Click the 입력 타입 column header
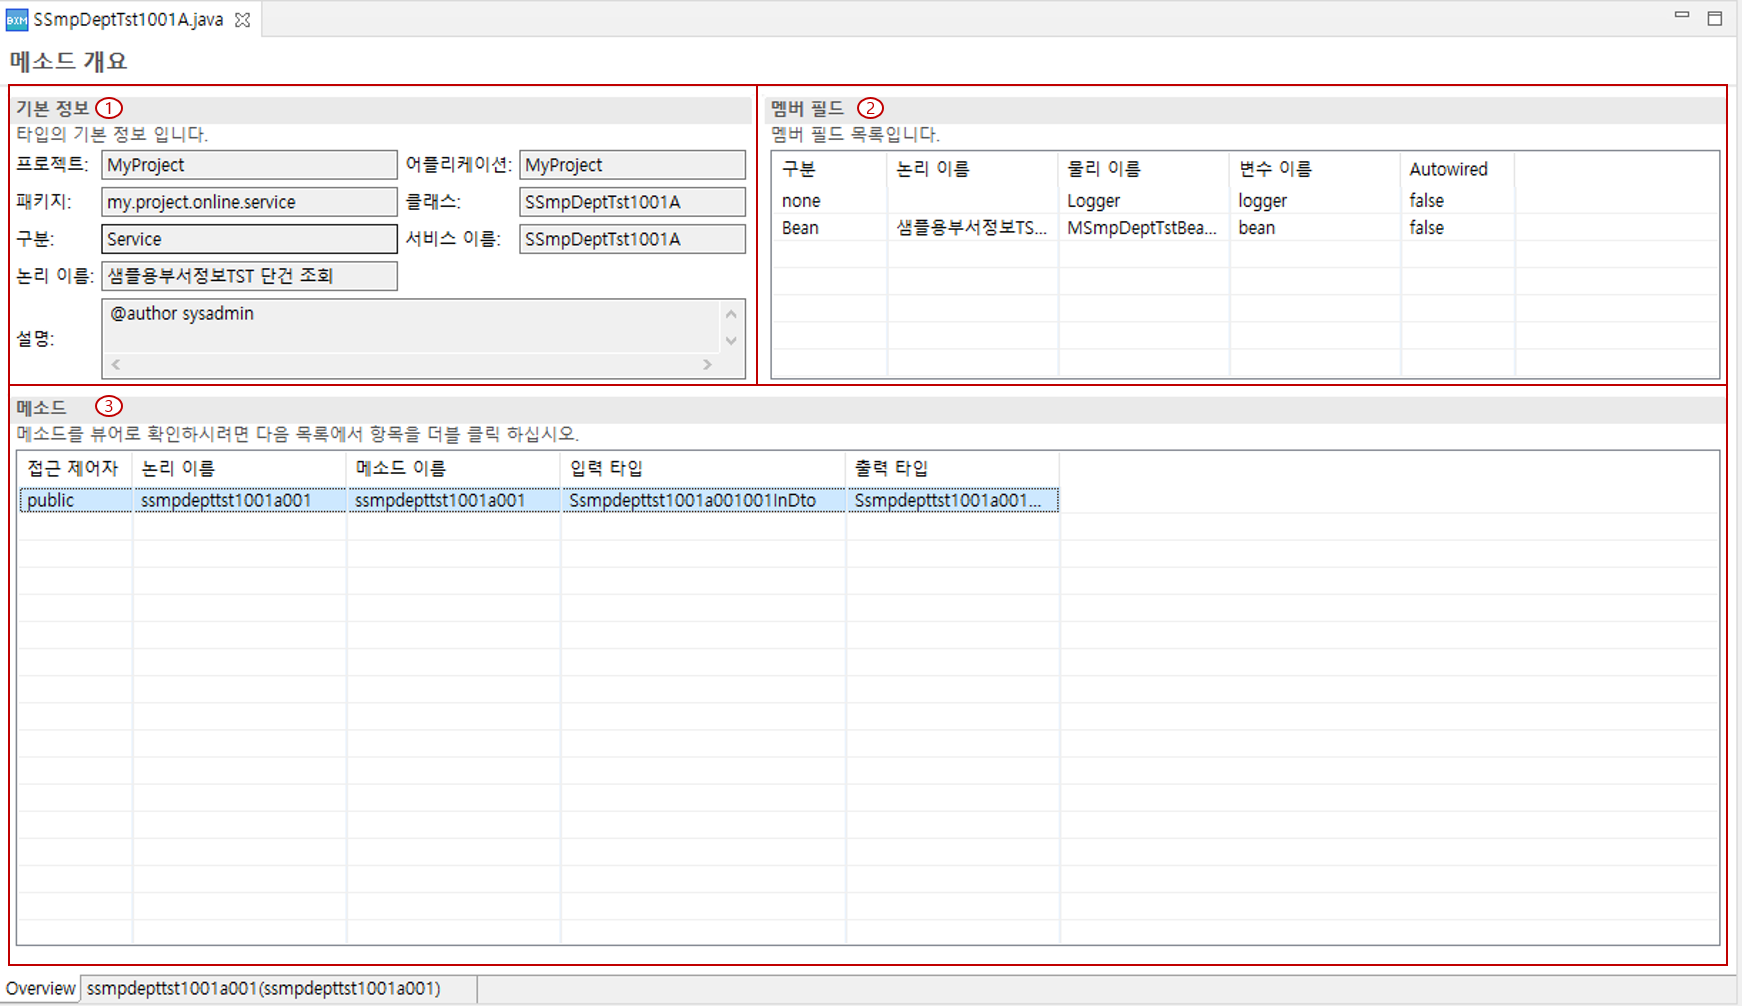 point(606,468)
